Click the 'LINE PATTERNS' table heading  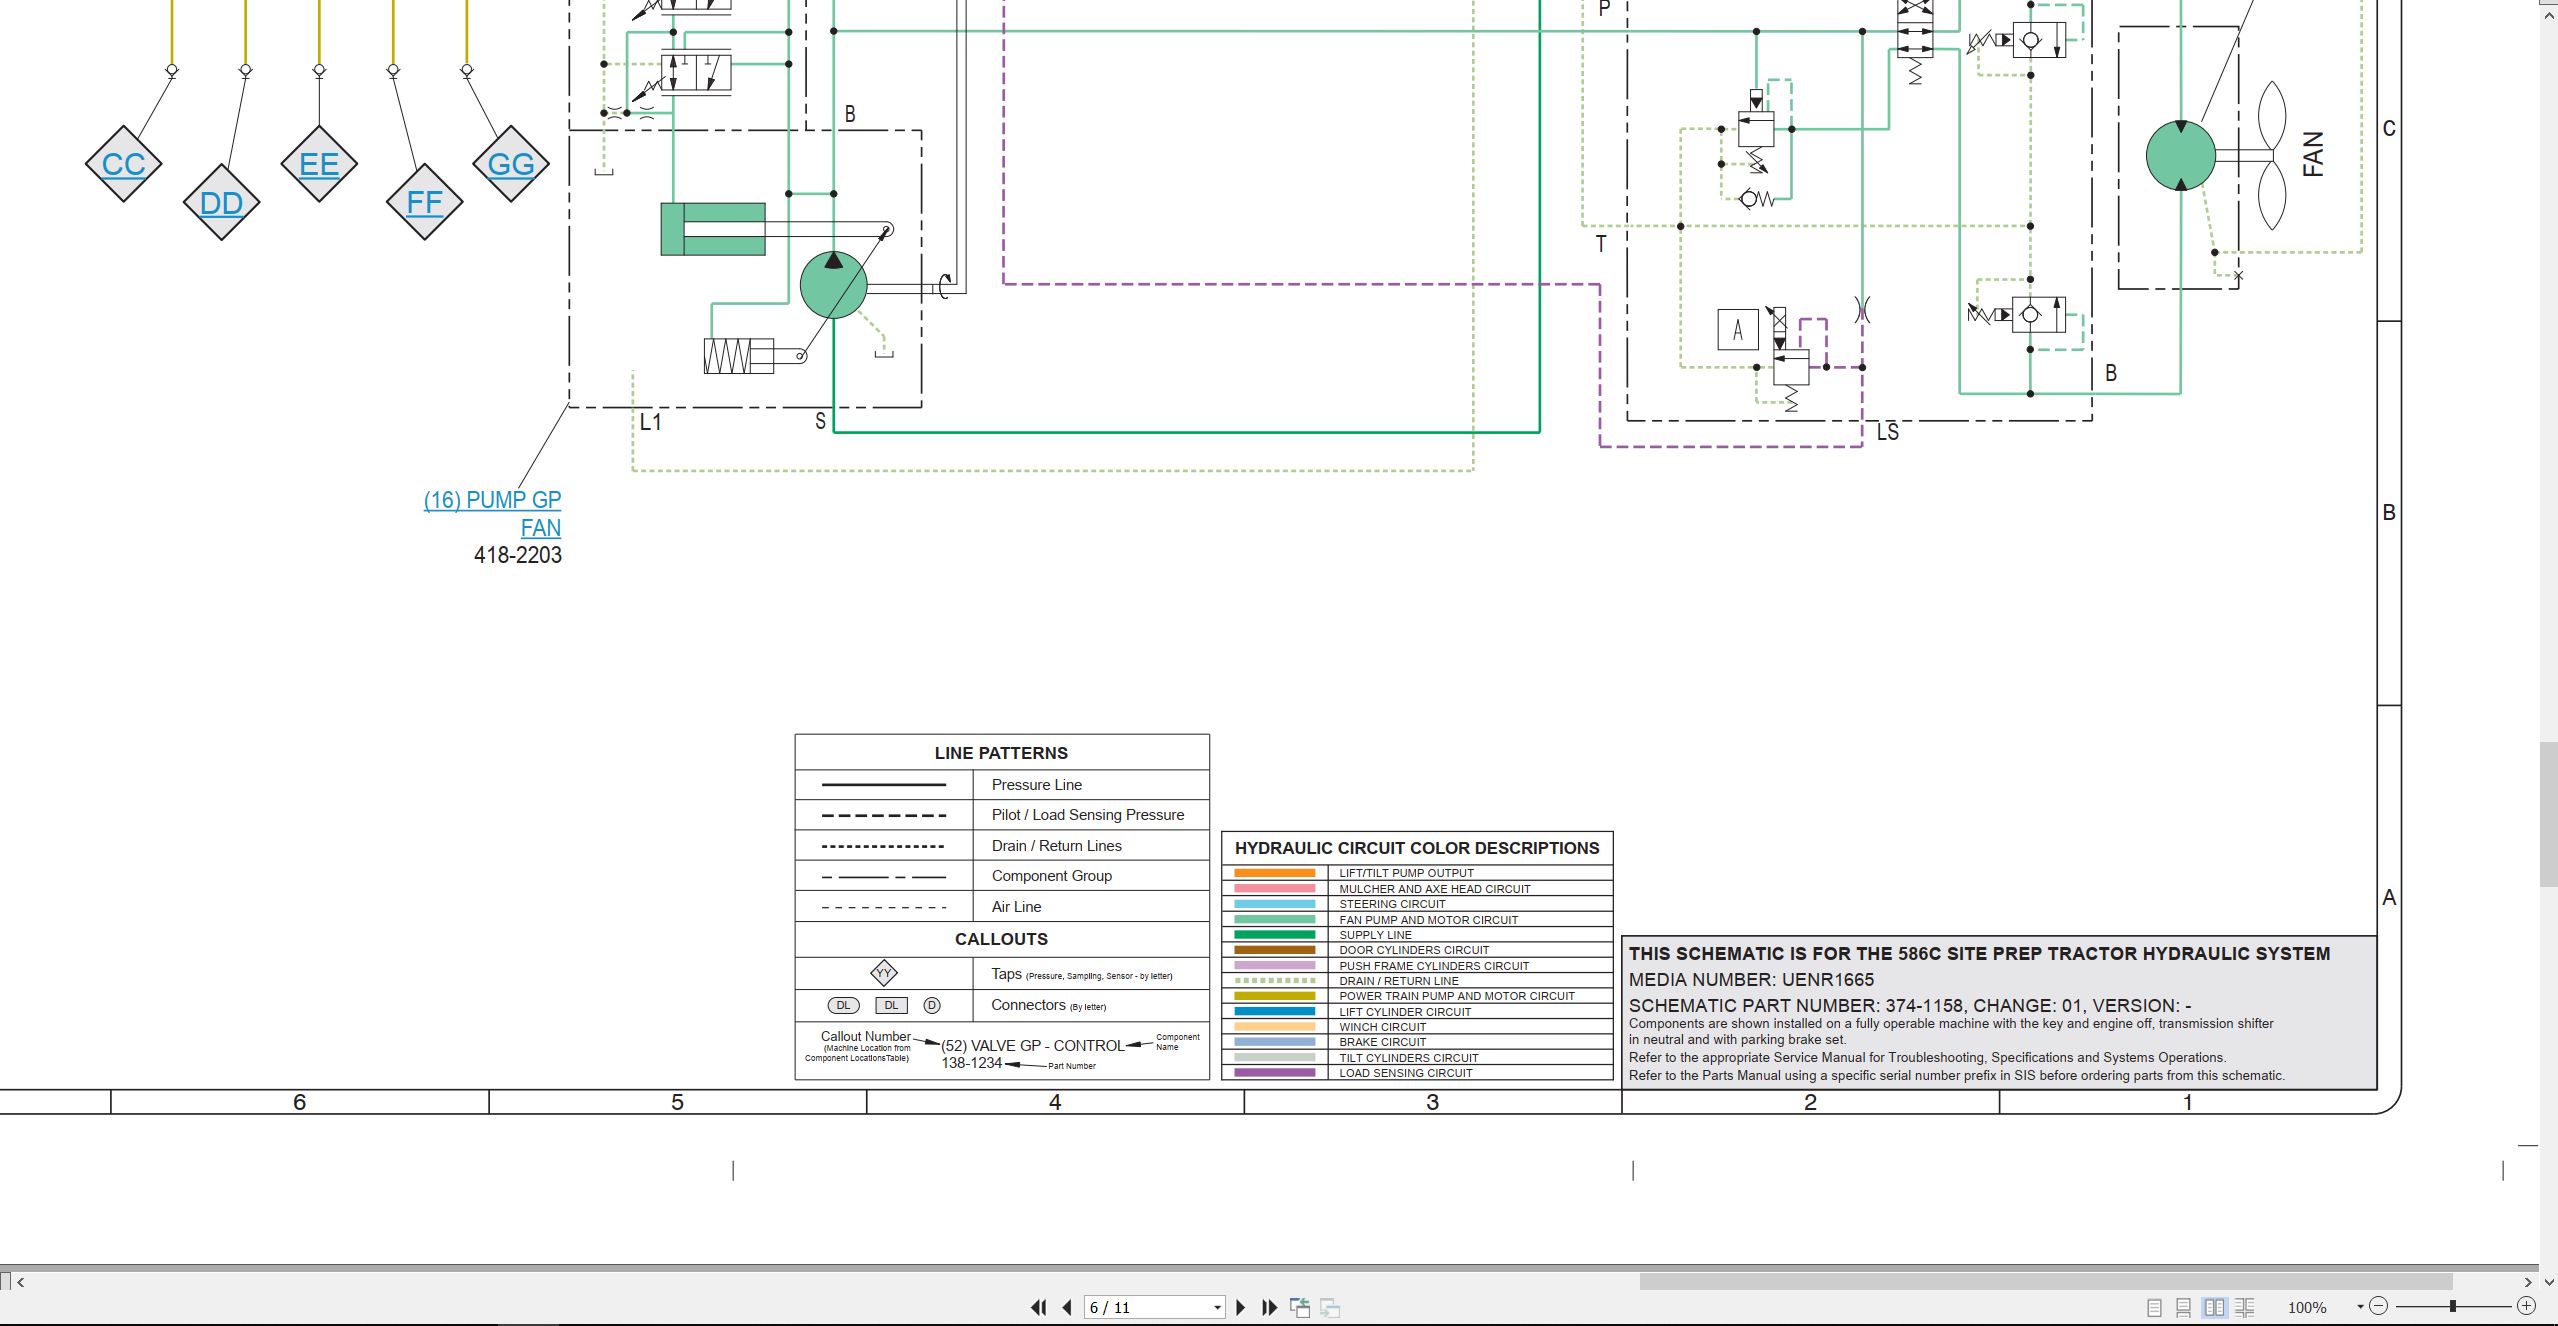point(1001,753)
